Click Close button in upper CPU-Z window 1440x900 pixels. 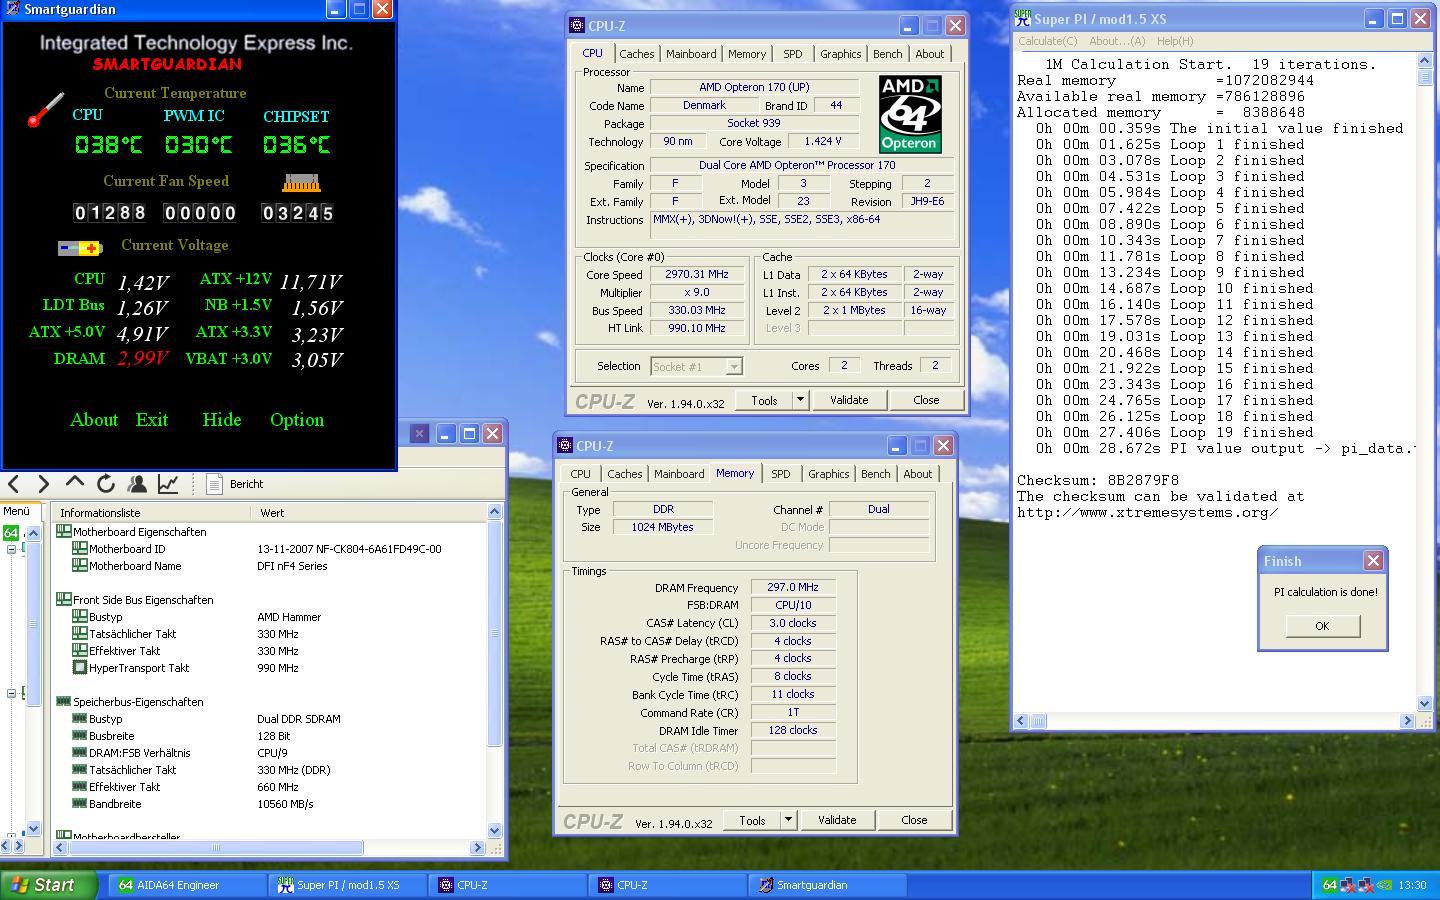[x=926, y=400]
